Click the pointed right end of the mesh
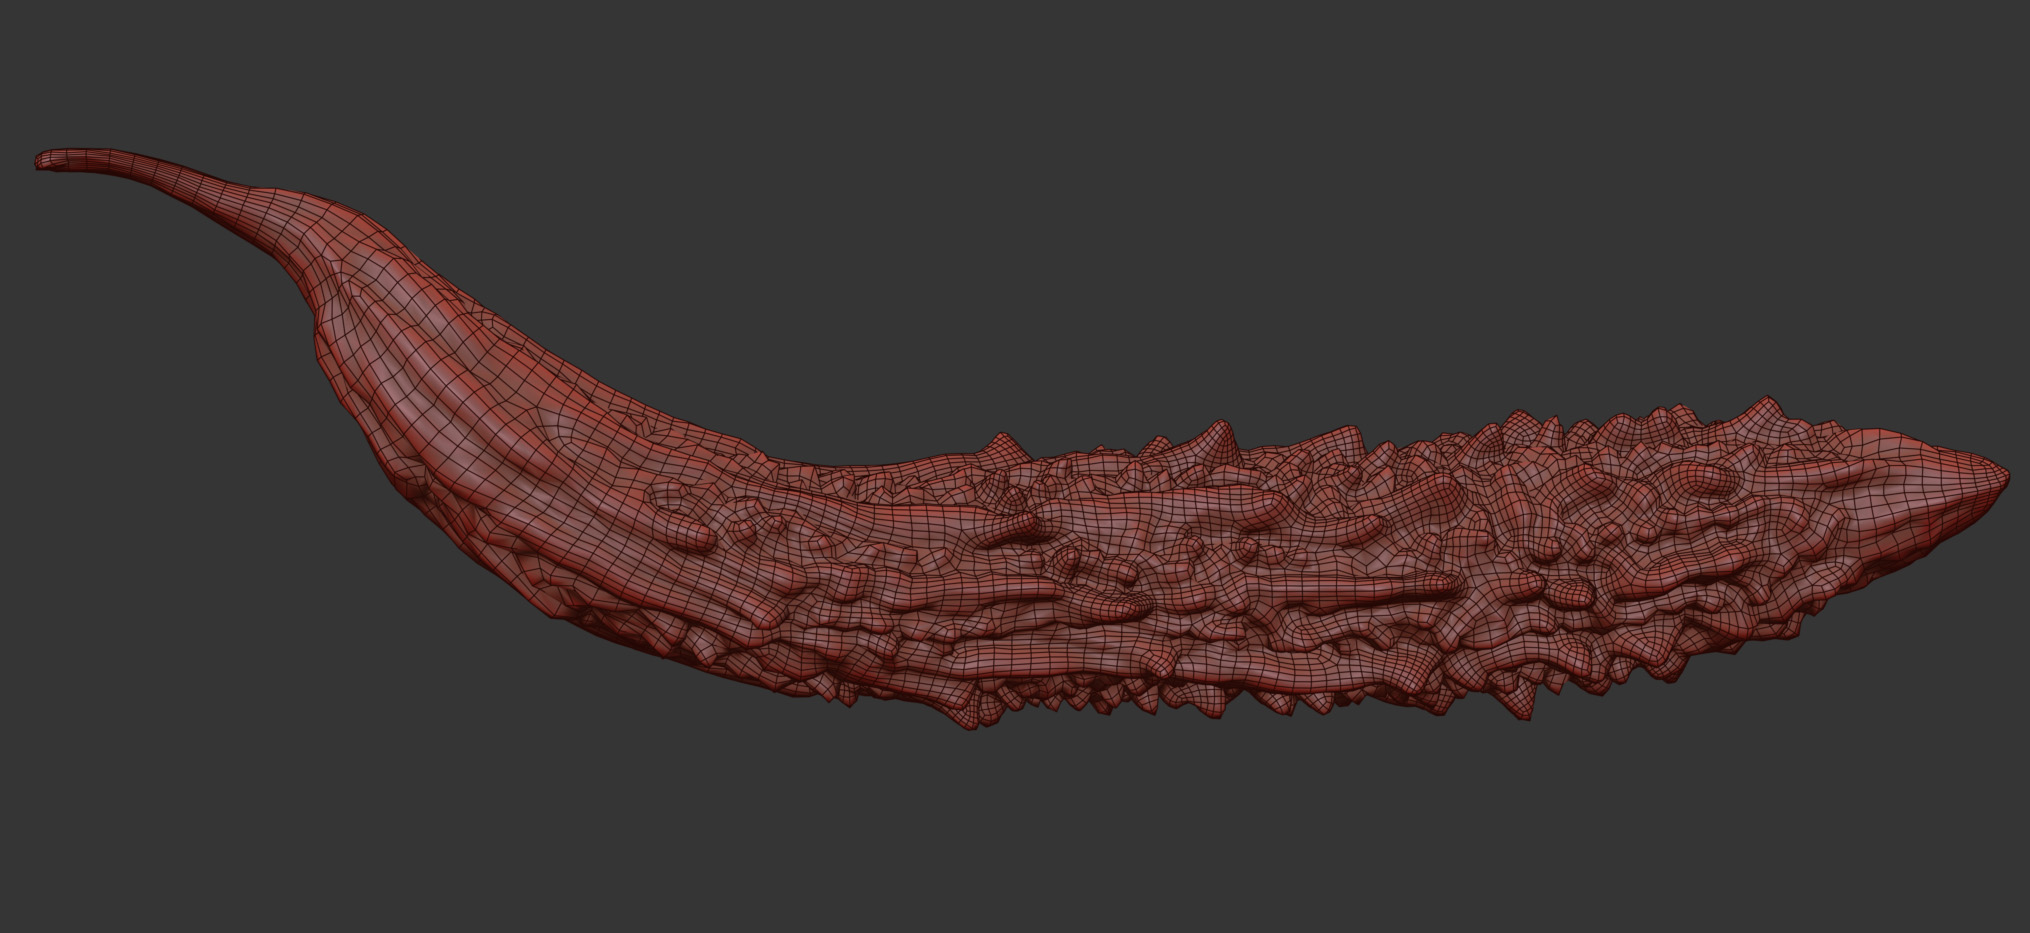The image size is (2030, 933). (1995, 480)
